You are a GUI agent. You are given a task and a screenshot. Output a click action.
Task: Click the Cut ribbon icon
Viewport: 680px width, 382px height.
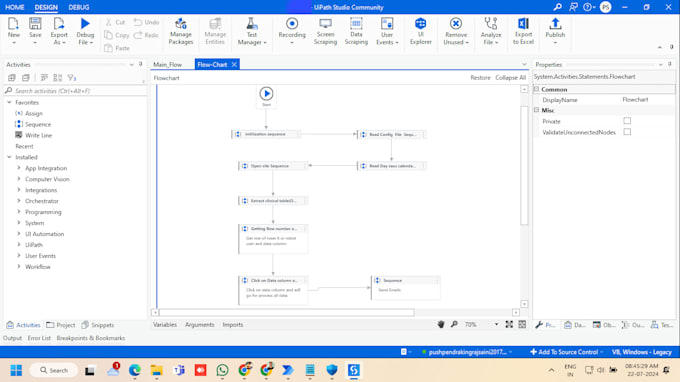click(x=115, y=22)
